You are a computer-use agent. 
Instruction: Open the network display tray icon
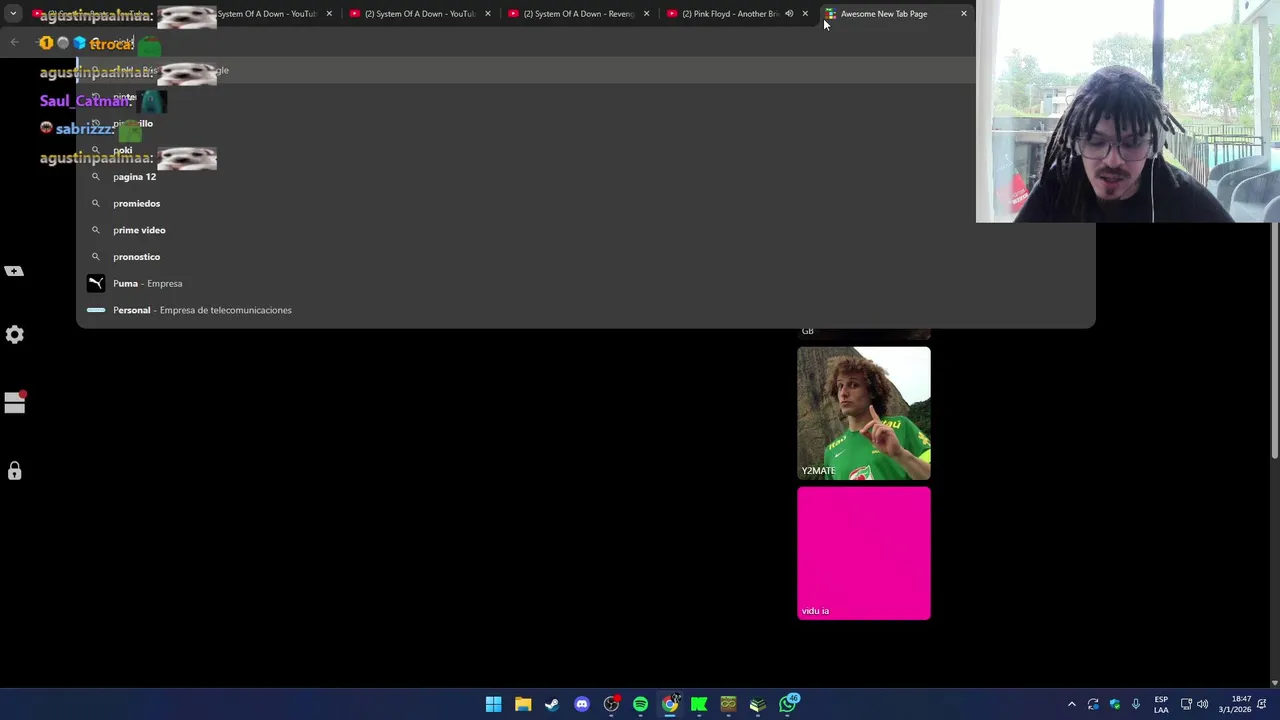pyautogui.click(x=1186, y=704)
